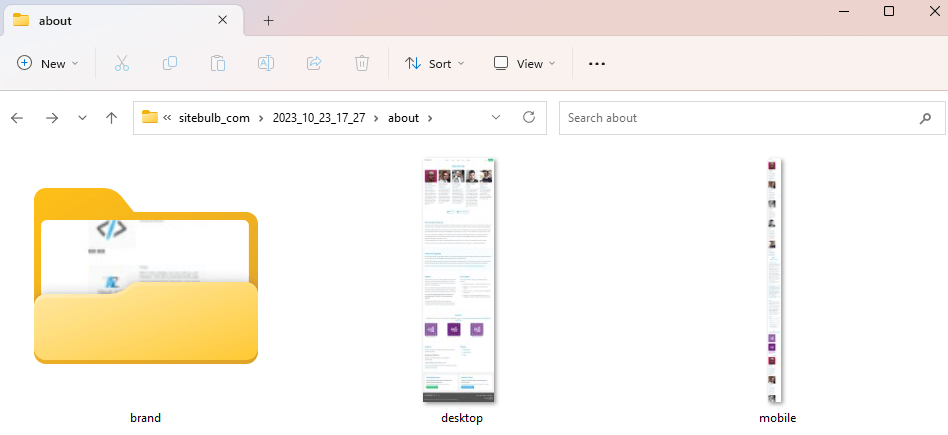Click the folder icon in address bar
The width and height of the screenshot is (948, 435).
(149, 117)
